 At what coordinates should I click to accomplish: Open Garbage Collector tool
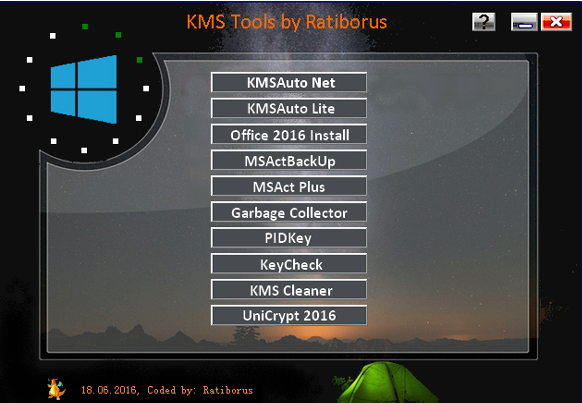tap(289, 212)
